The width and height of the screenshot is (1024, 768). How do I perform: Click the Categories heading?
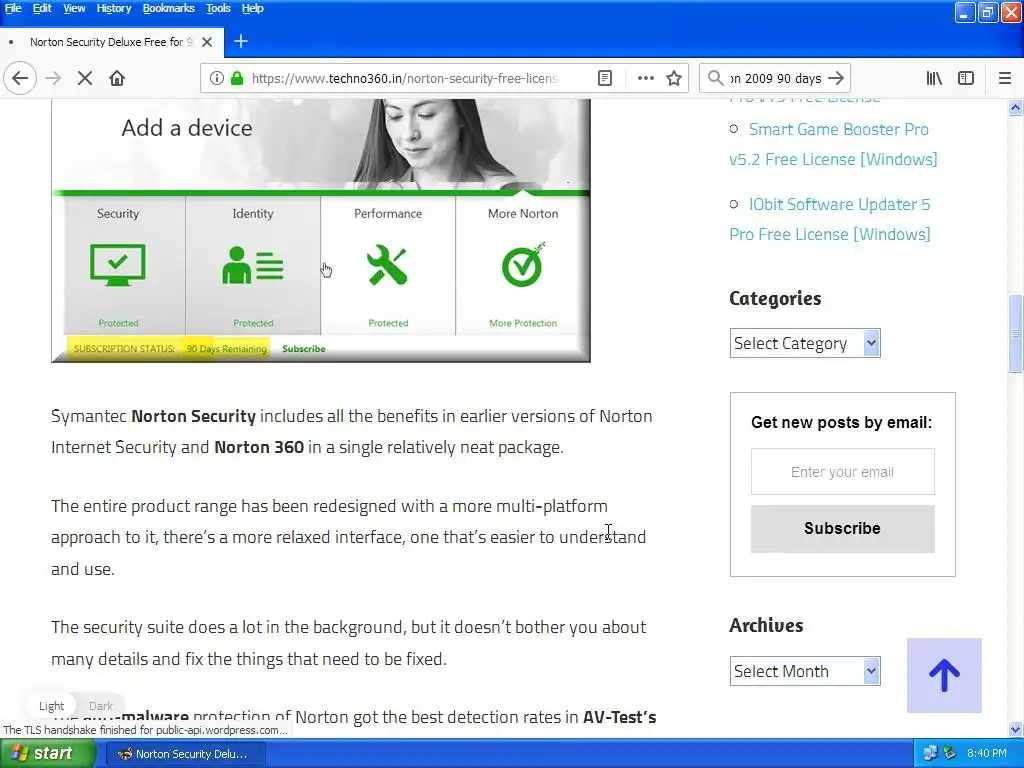(775, 298)
